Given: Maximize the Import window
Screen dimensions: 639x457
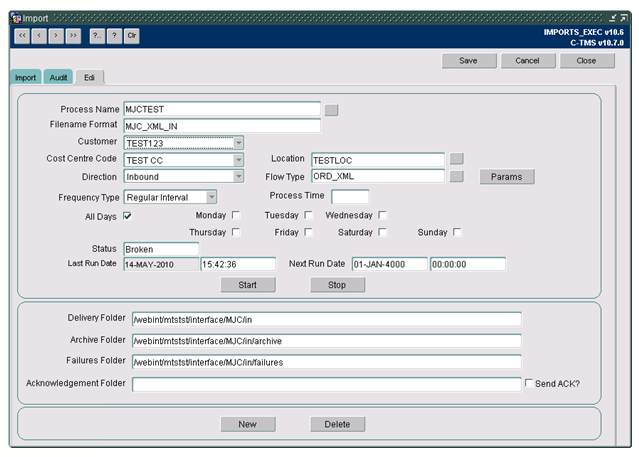Looking at the screenshot, I should [624, 18].
